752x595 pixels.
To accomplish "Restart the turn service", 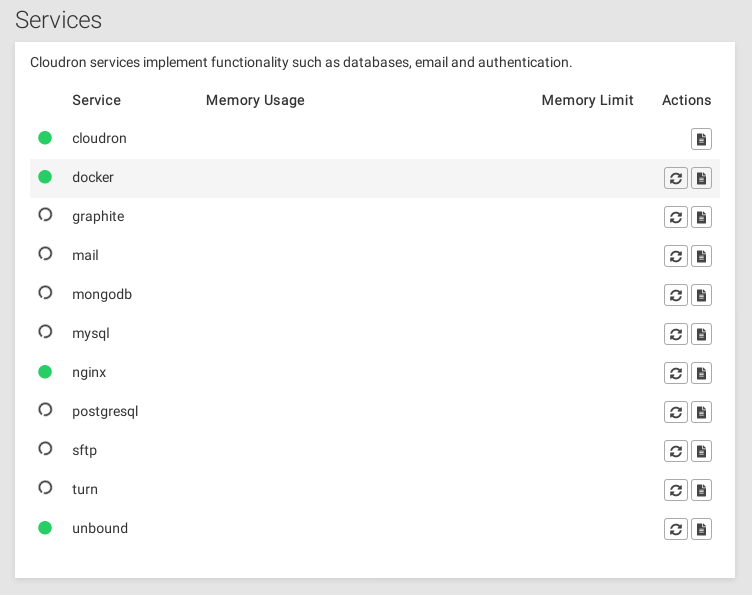I will tap(676, 490).
